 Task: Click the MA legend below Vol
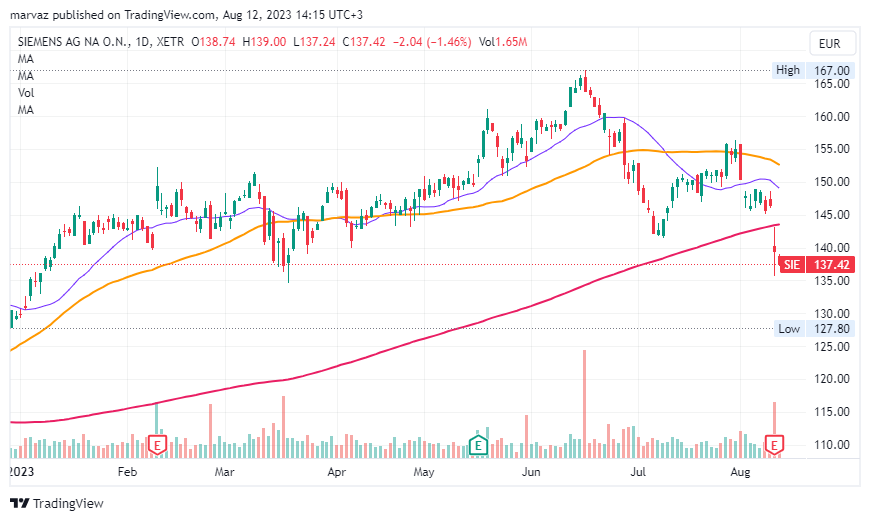click(x=26, y=110)
